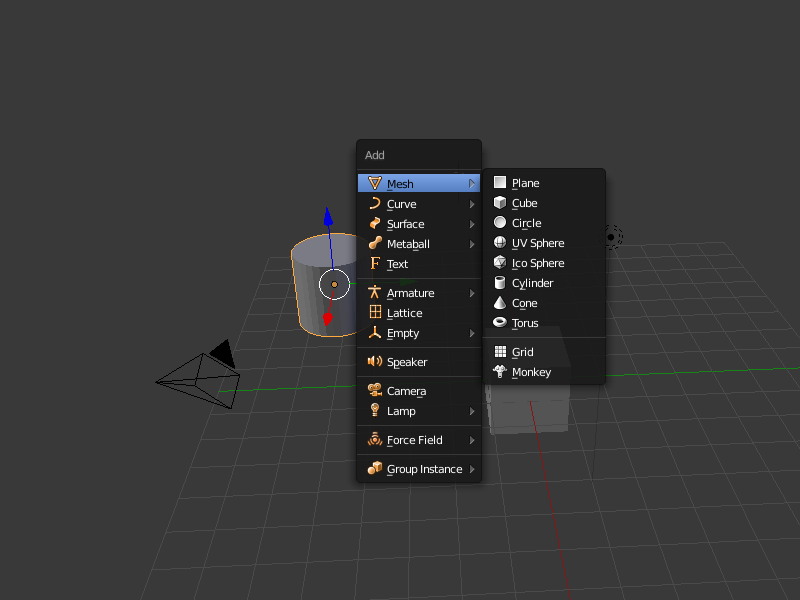Click the Torus ring icon

[x=500, y=322]
